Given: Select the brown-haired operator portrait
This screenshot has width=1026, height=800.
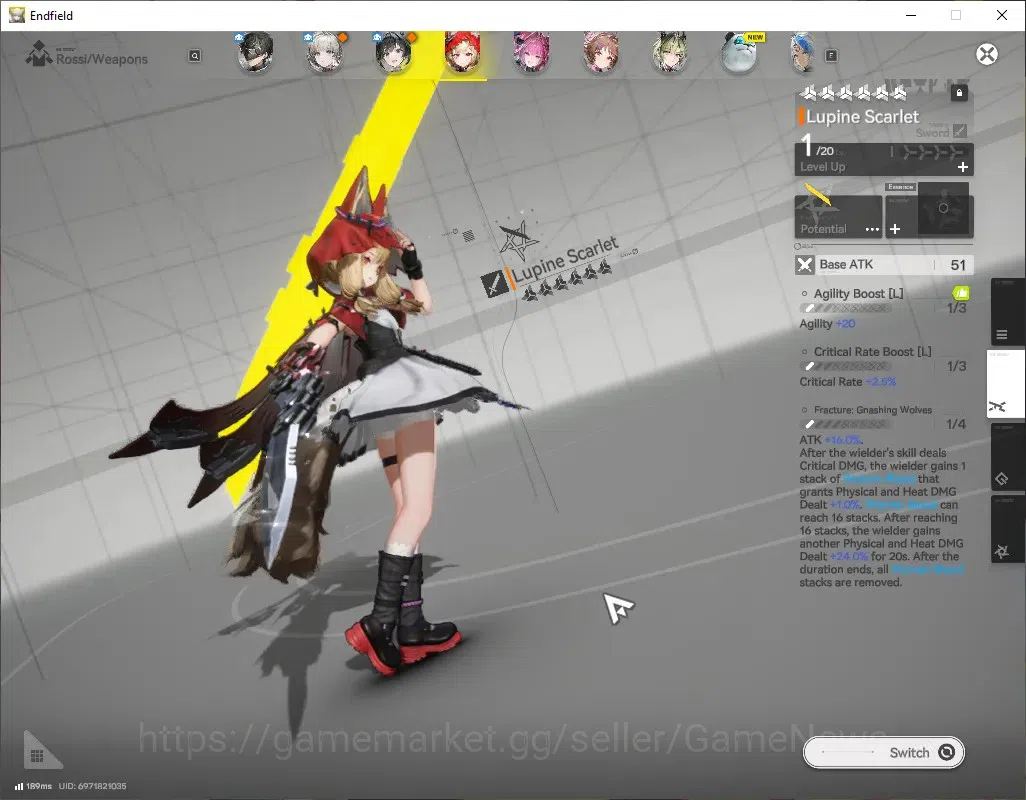Looking at the screenshot, I should point(601,52).
